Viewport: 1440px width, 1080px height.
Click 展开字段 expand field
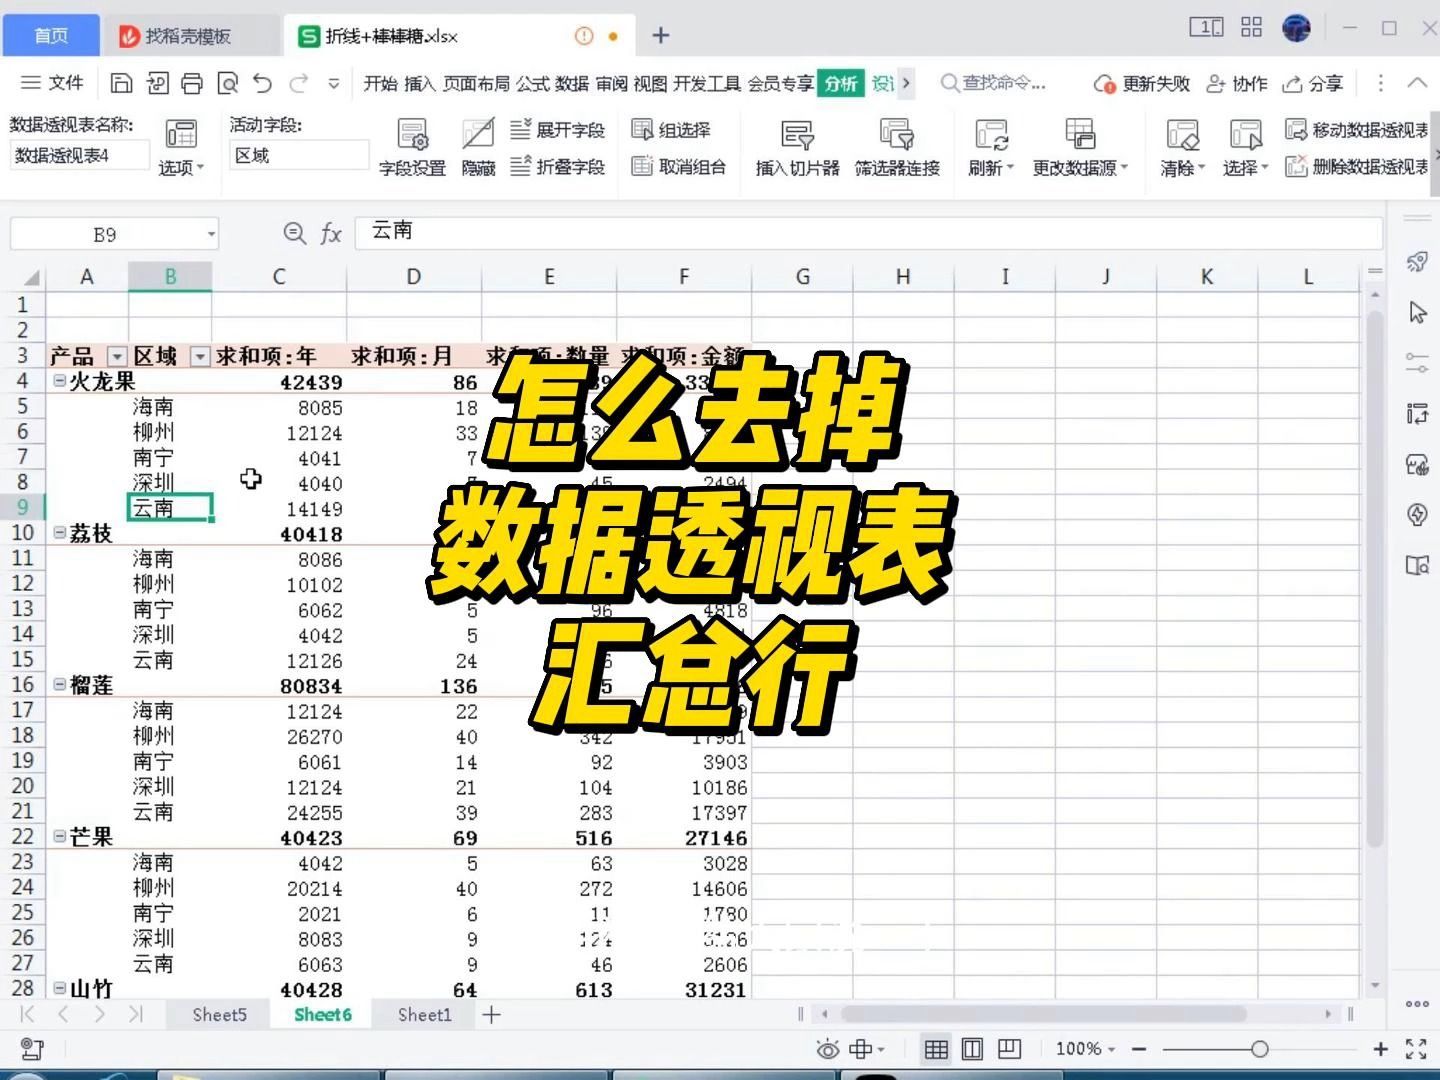(558, 130)
